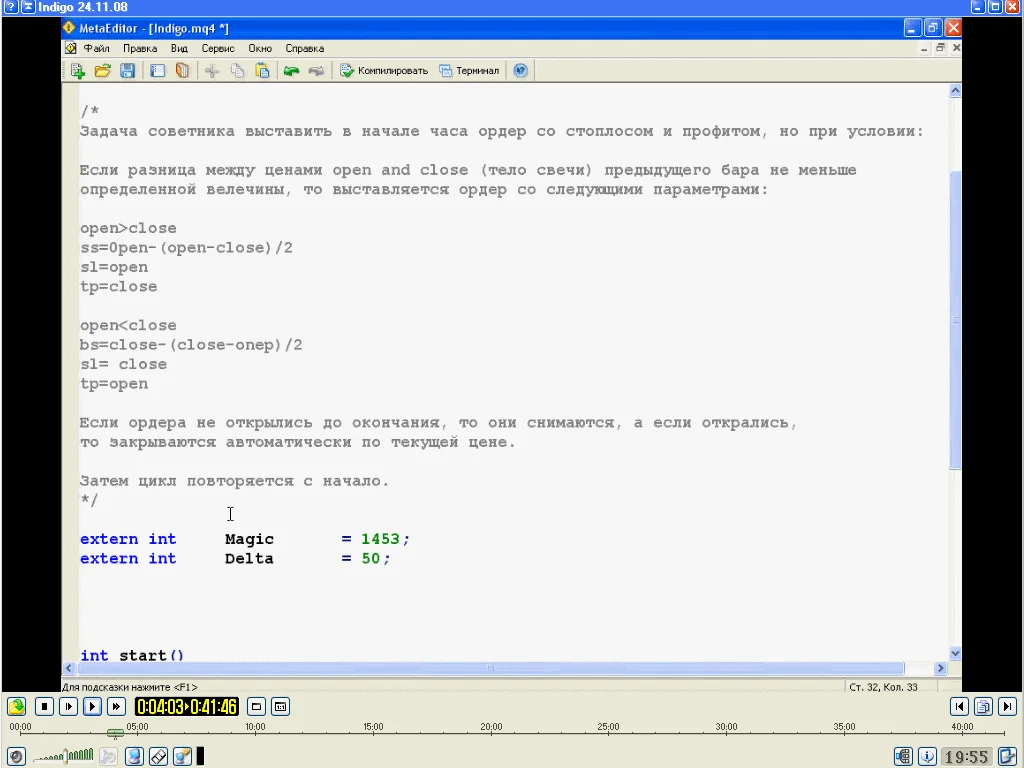Open the dictionary book icon in toolbar

tap(182, 71)
